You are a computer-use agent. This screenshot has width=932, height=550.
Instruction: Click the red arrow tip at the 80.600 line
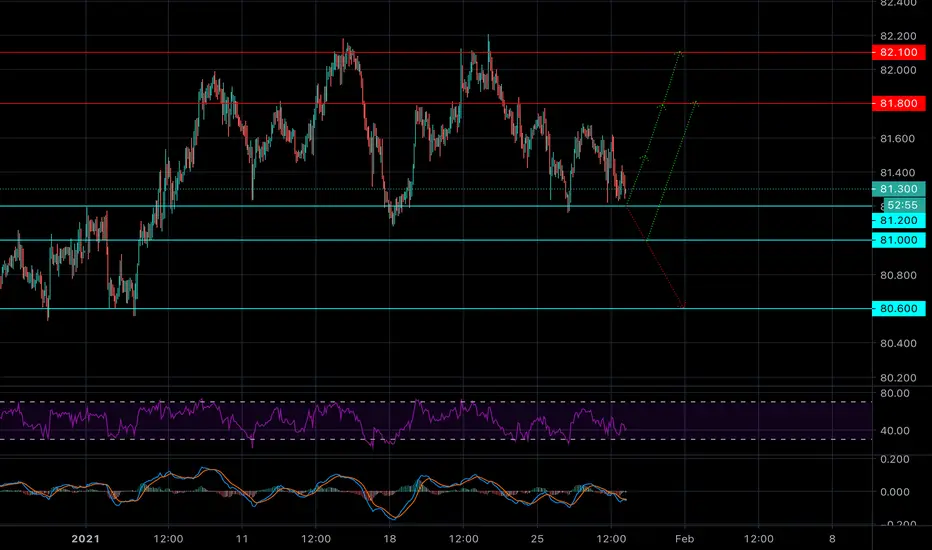pos(682,306)
